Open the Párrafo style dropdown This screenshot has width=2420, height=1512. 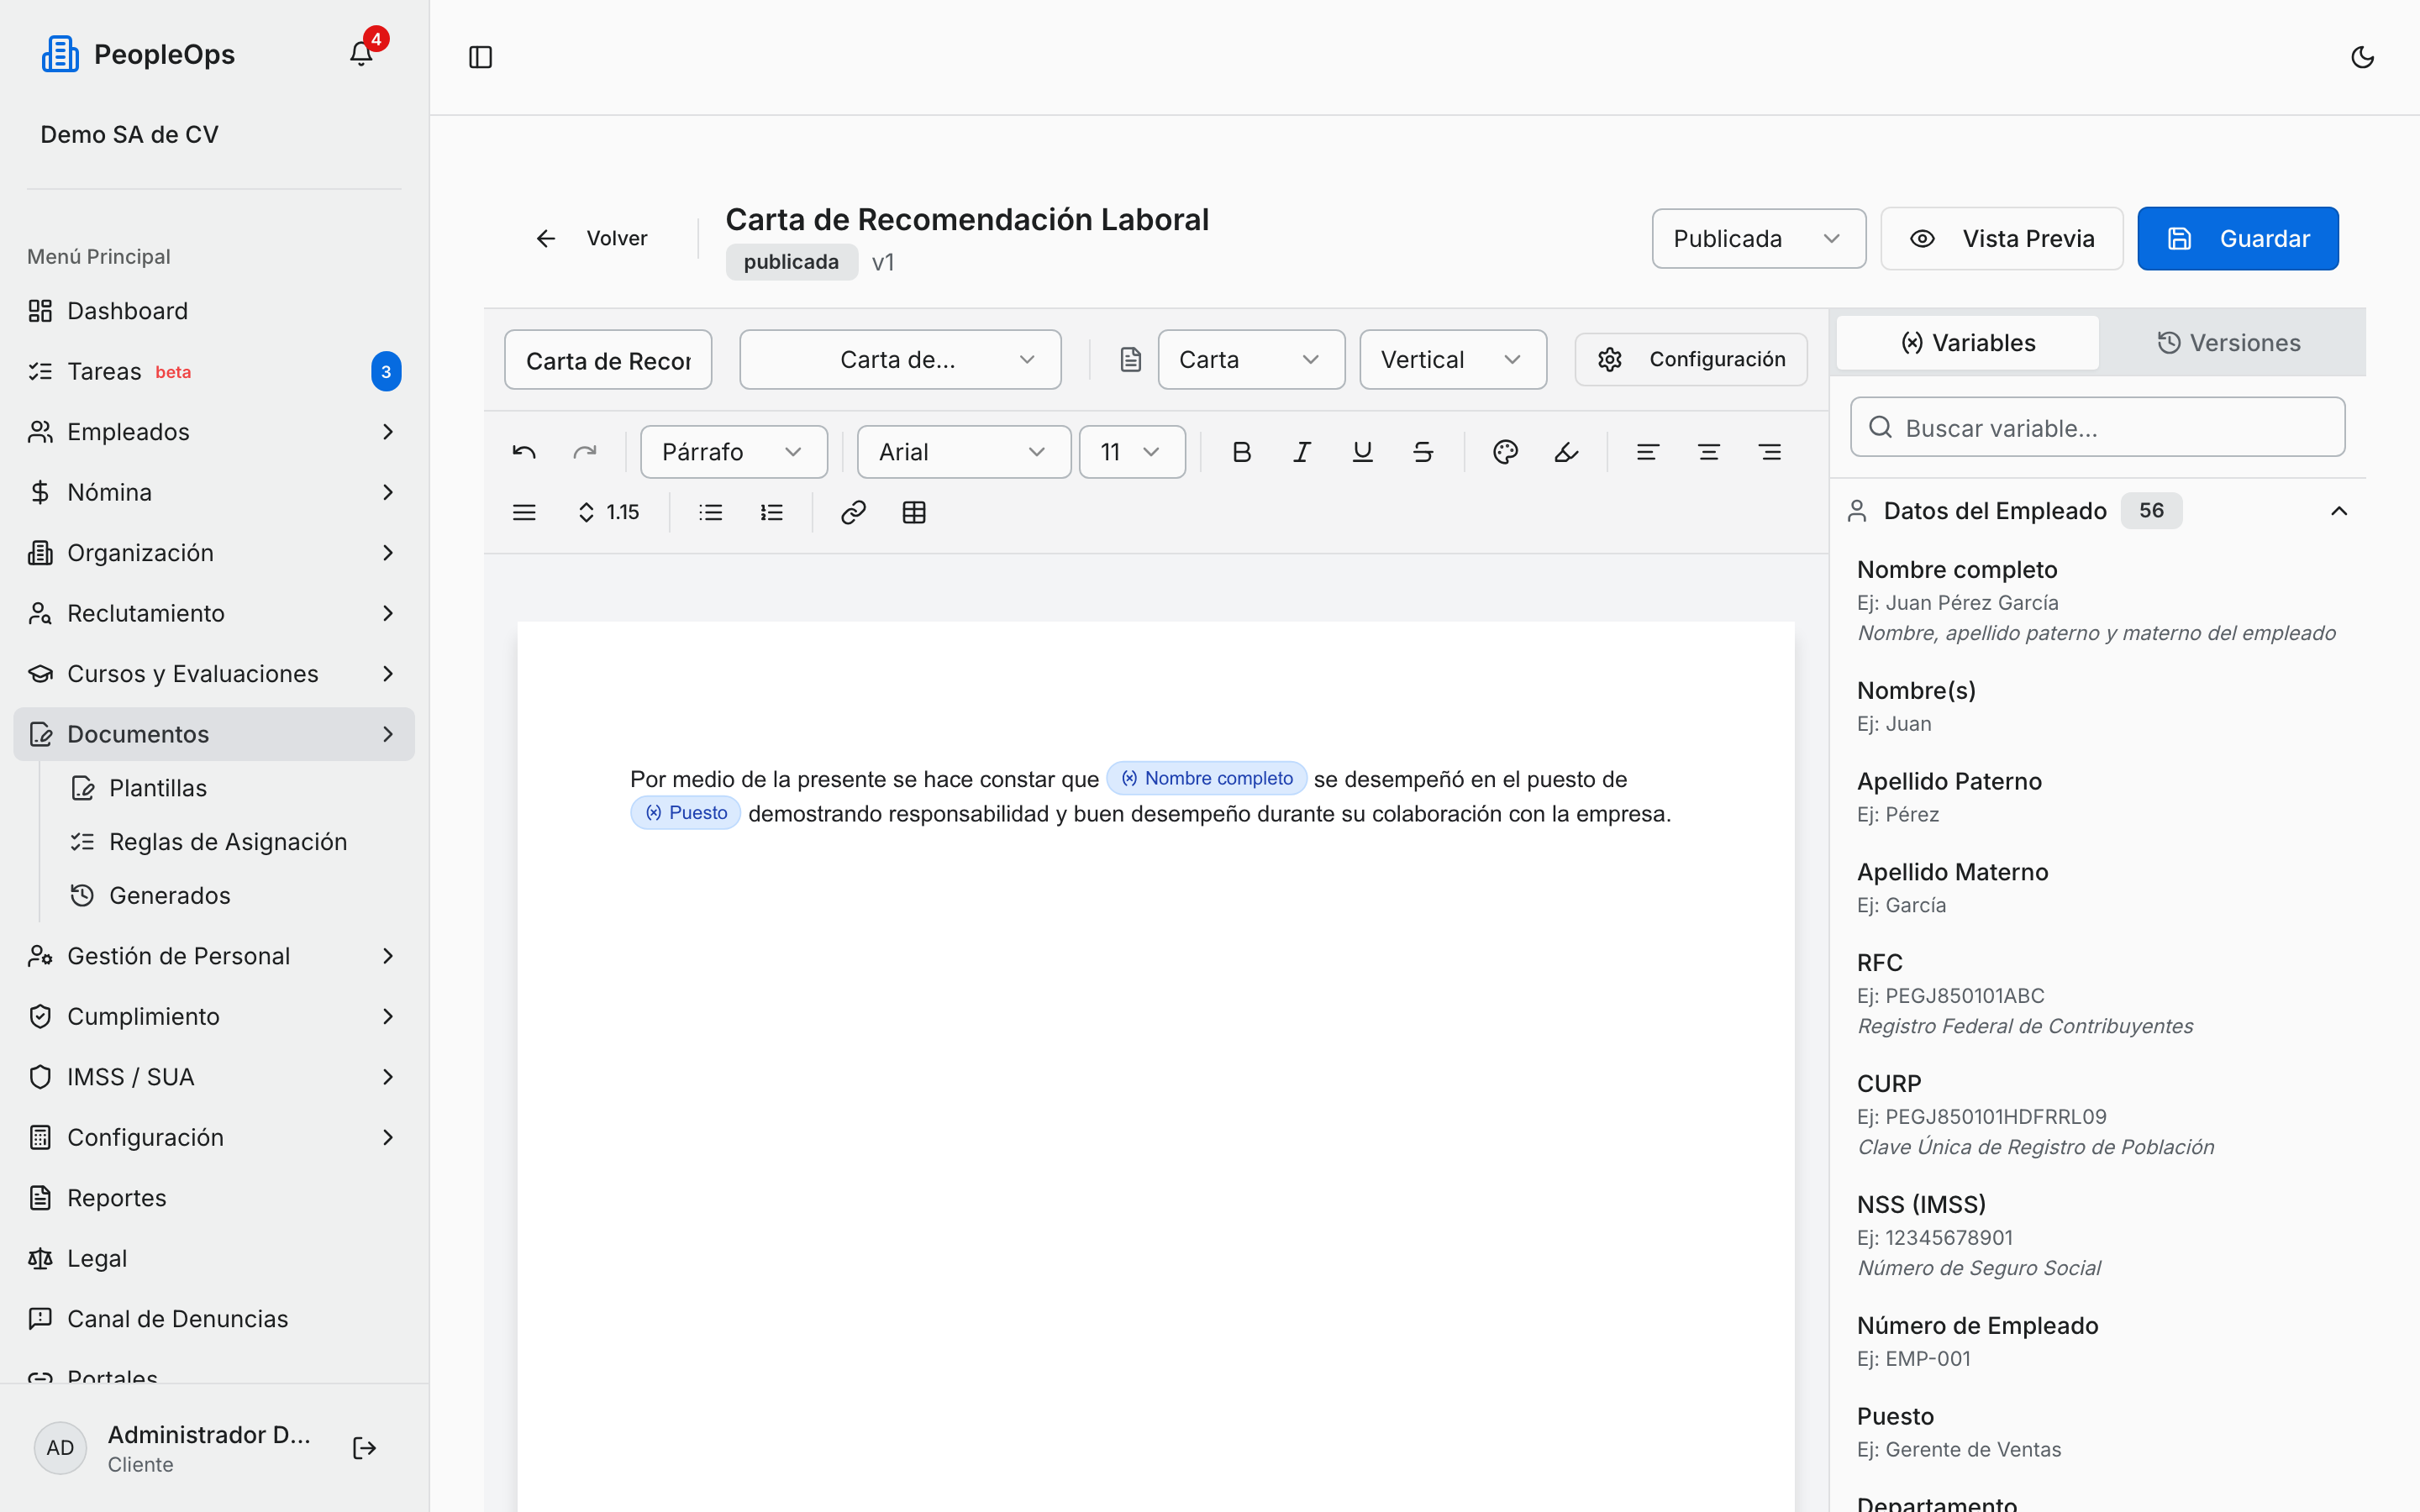point(733,452)
